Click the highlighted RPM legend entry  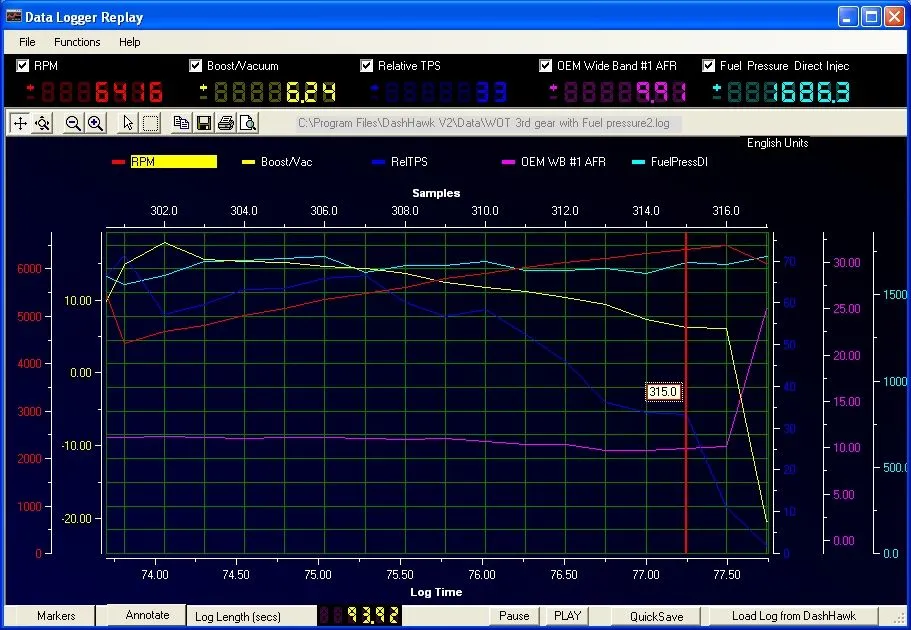172,162
